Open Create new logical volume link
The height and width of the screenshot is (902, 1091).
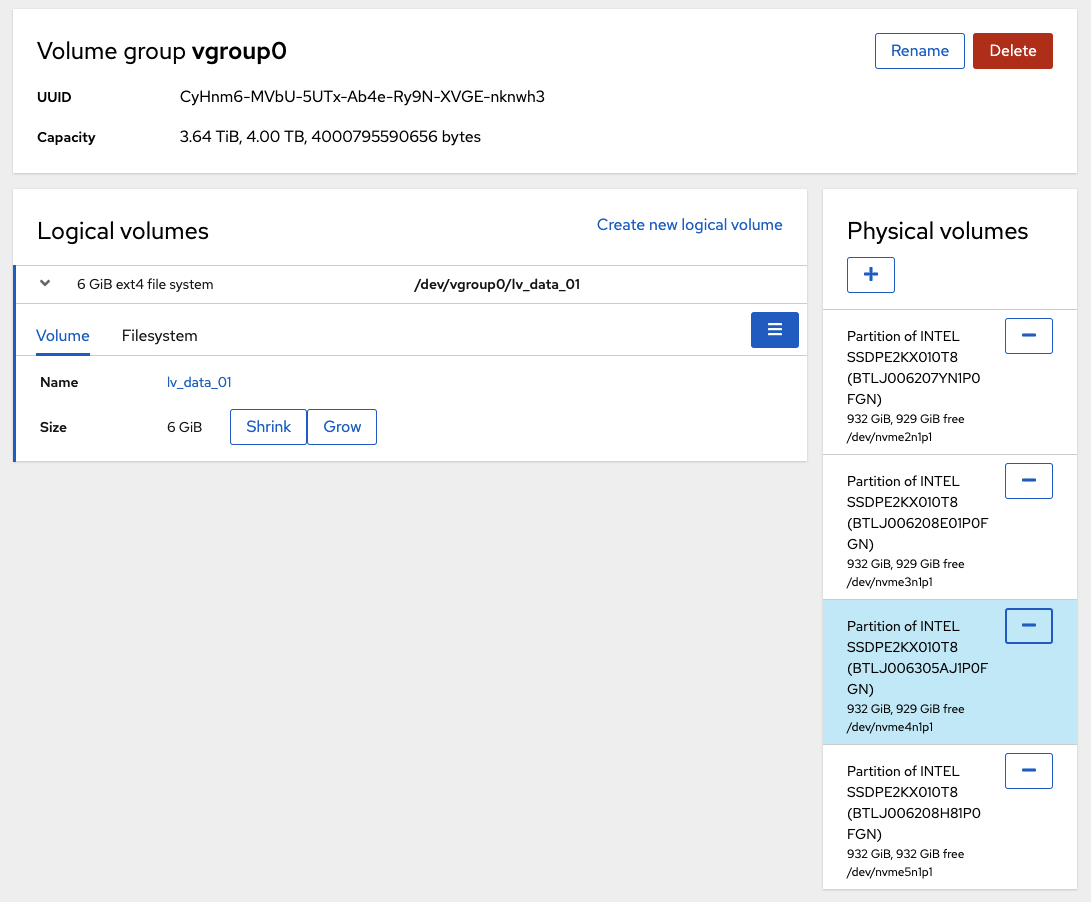tap(689, 225)
